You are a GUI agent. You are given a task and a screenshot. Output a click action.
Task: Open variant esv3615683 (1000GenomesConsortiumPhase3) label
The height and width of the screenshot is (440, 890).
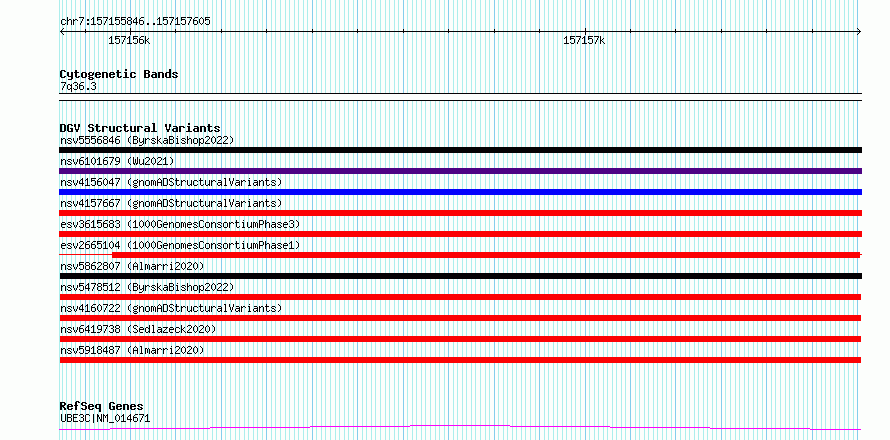pos(180,224)
